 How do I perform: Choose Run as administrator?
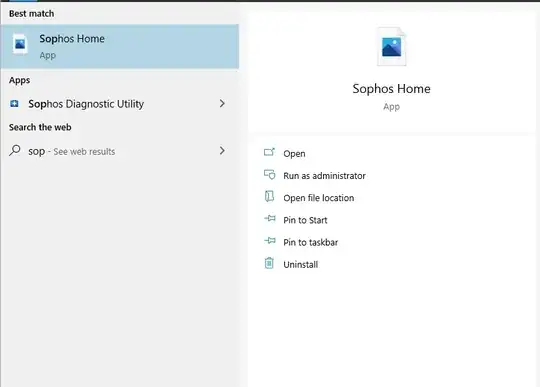[324, 176]
